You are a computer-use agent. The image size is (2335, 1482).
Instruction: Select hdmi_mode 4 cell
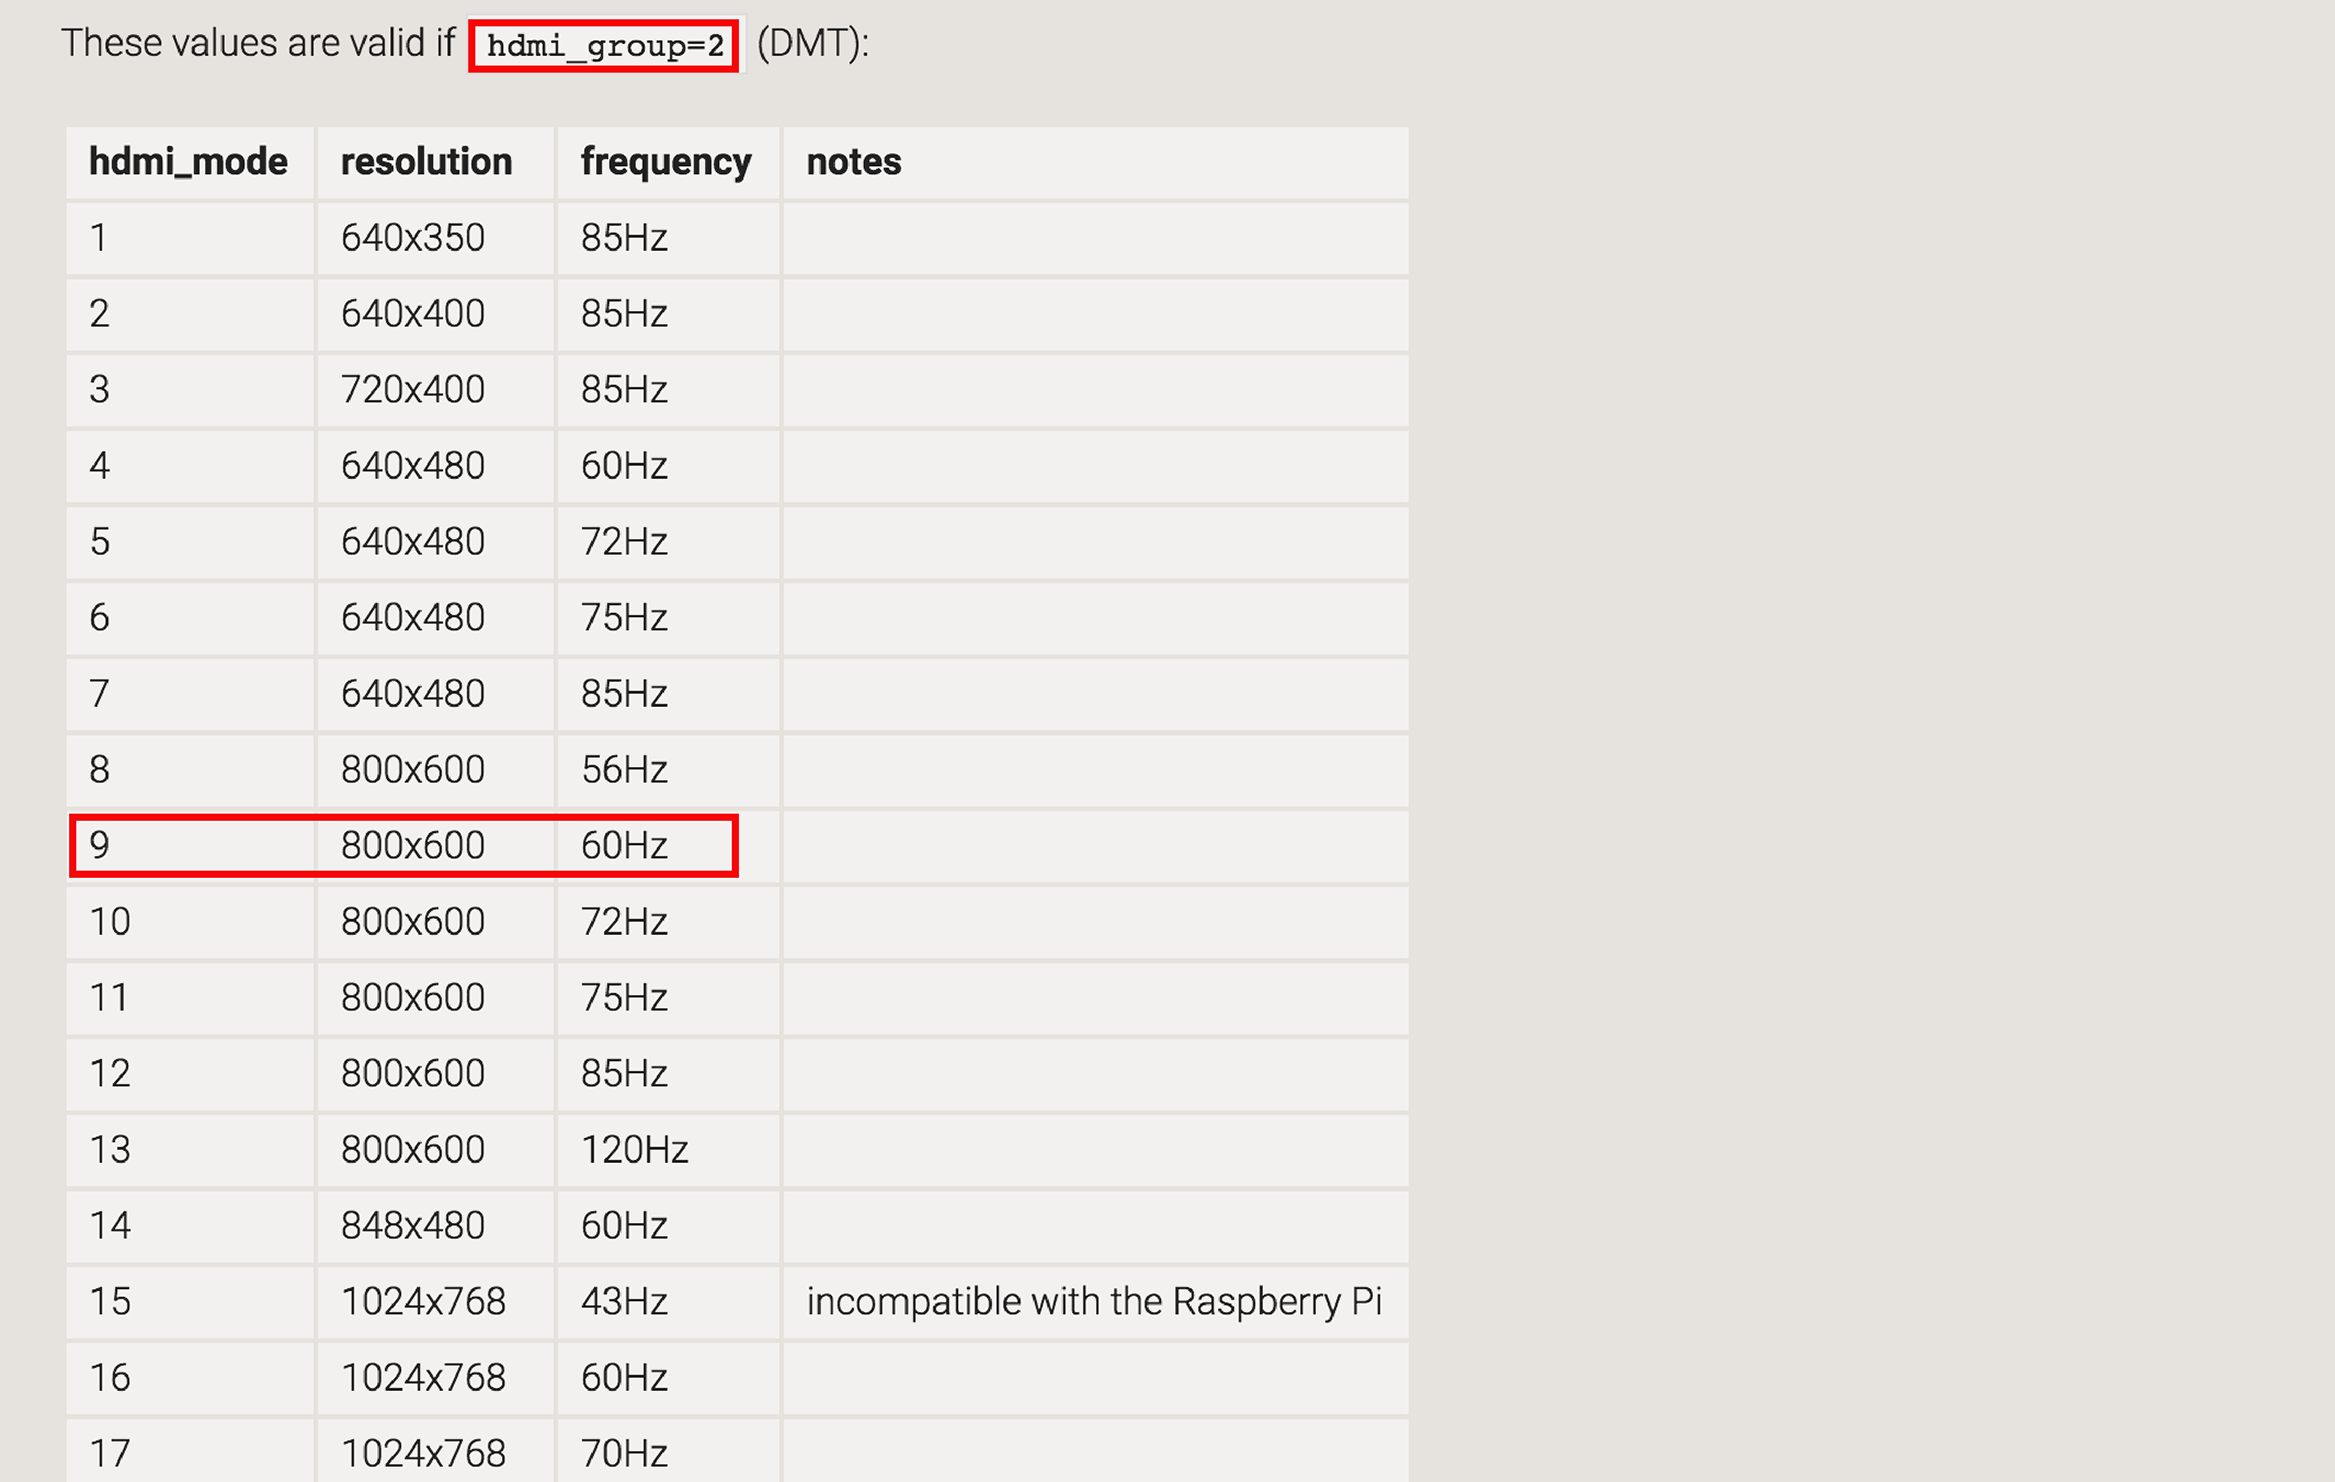99,466
